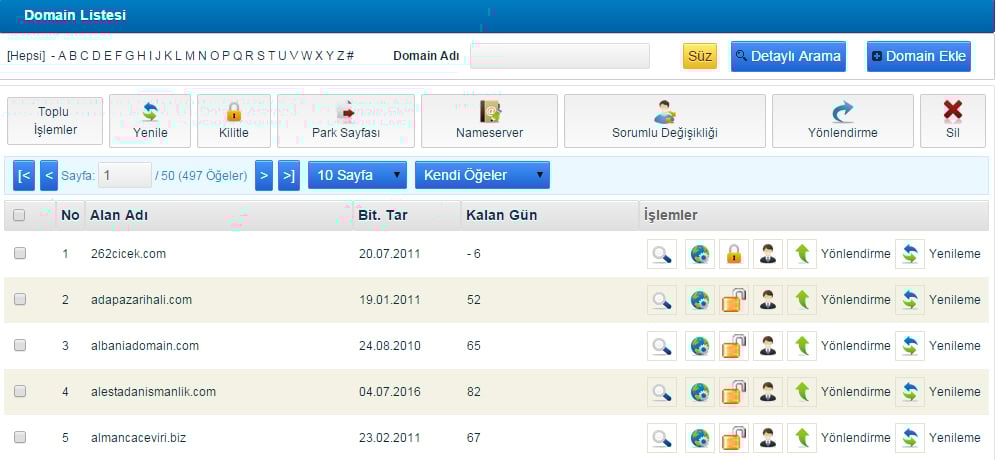Click green arrow forwarding icon for 262cicek.com

(x=802, y=254)
